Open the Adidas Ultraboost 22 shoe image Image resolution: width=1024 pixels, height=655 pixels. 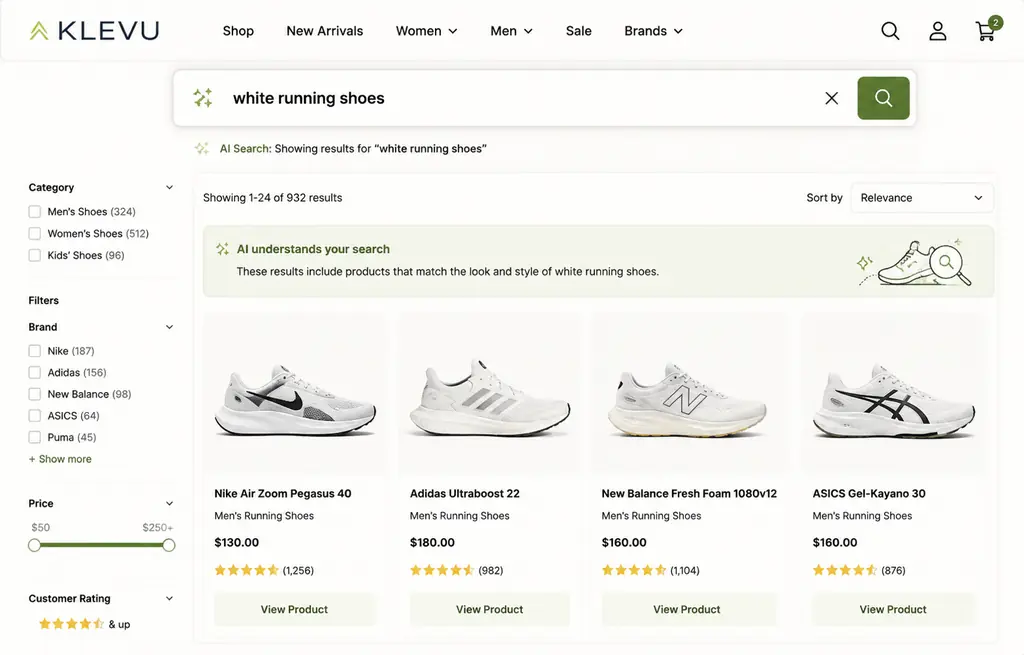point(490,397)
